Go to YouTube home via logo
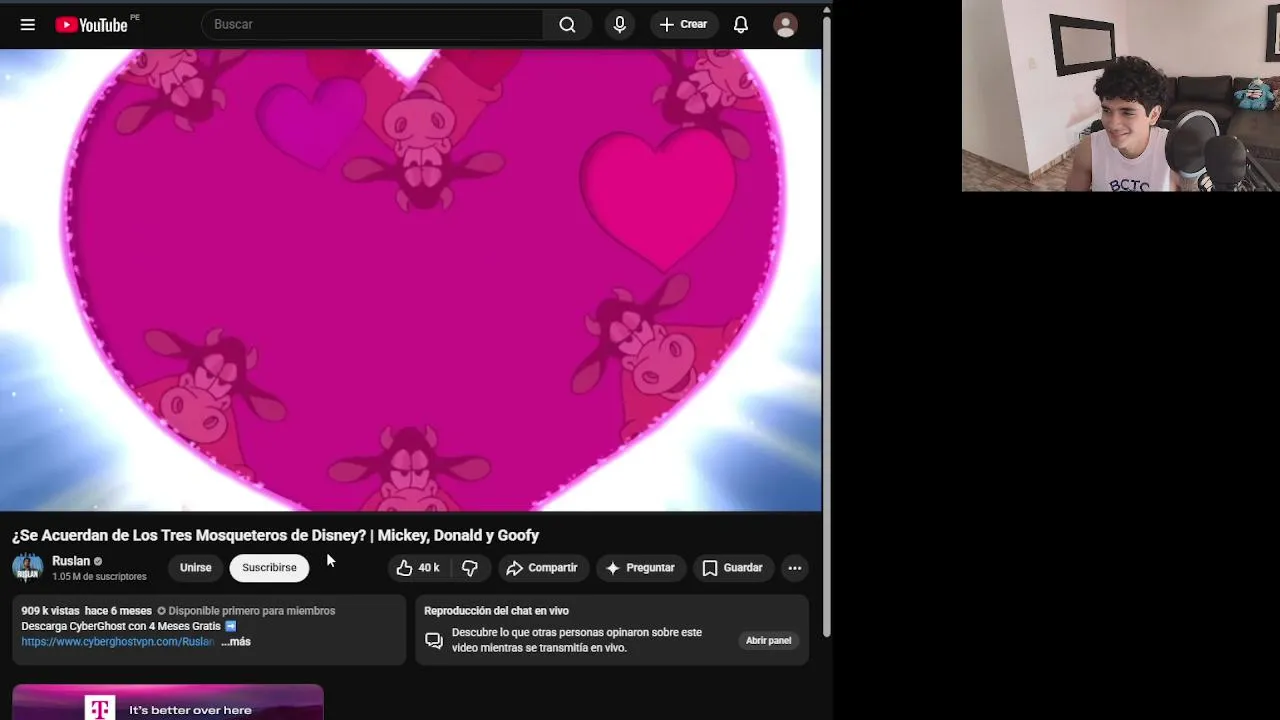The height and width of the screenshot is (720, 1280). 91,25
